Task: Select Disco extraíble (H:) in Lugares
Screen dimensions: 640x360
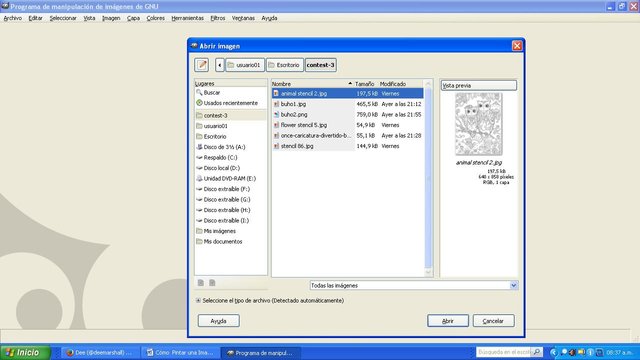Action: click(x=231, y=210)
